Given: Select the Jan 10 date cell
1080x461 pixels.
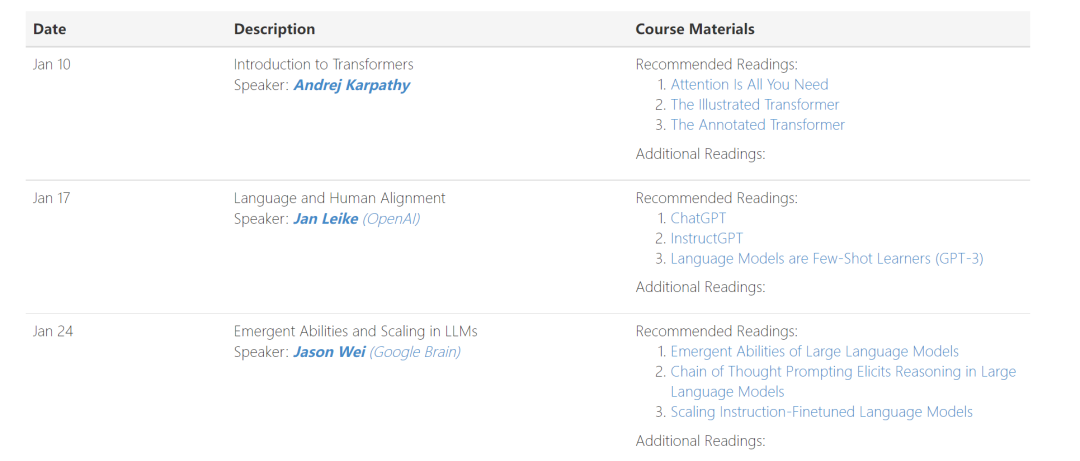Looking at the screenshot, I should click(52, 65).
